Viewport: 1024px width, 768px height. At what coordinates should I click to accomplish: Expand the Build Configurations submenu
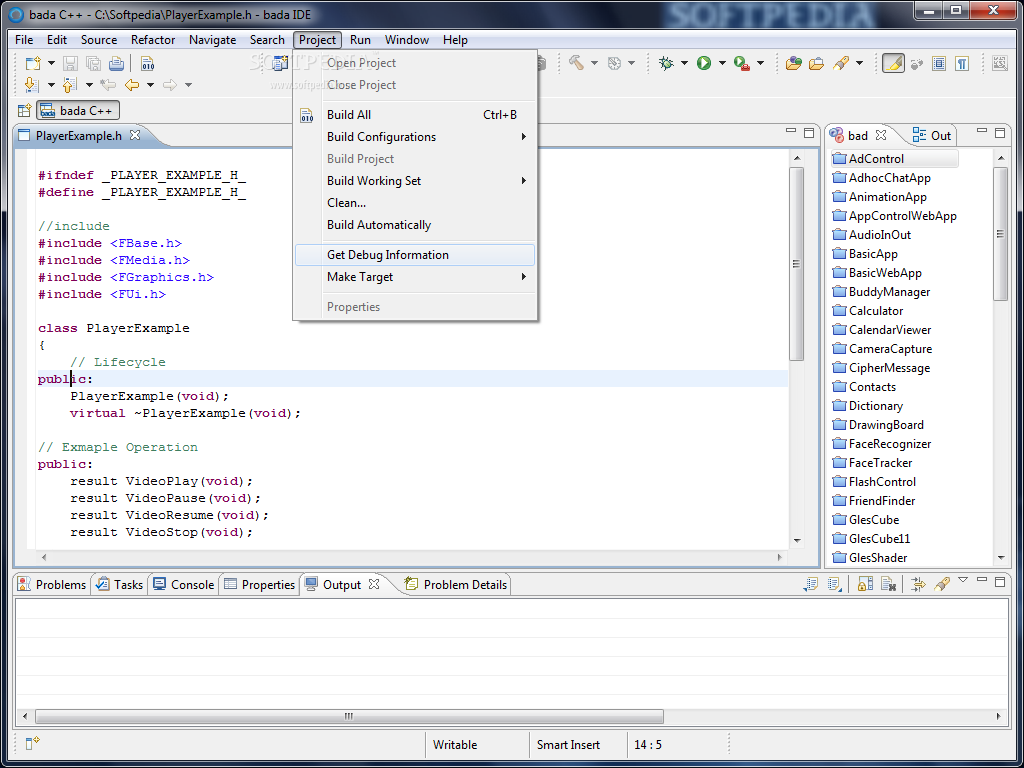(x=415, y=136)
